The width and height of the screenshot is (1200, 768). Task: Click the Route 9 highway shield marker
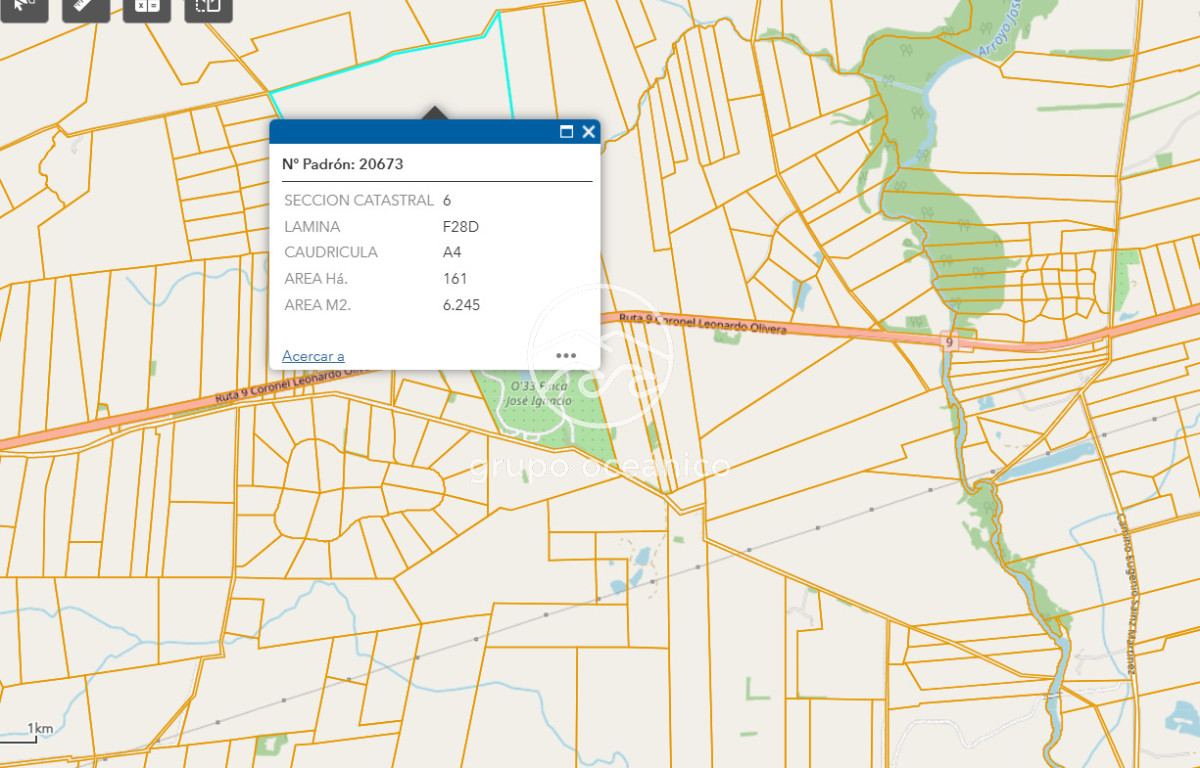[949, 343]
